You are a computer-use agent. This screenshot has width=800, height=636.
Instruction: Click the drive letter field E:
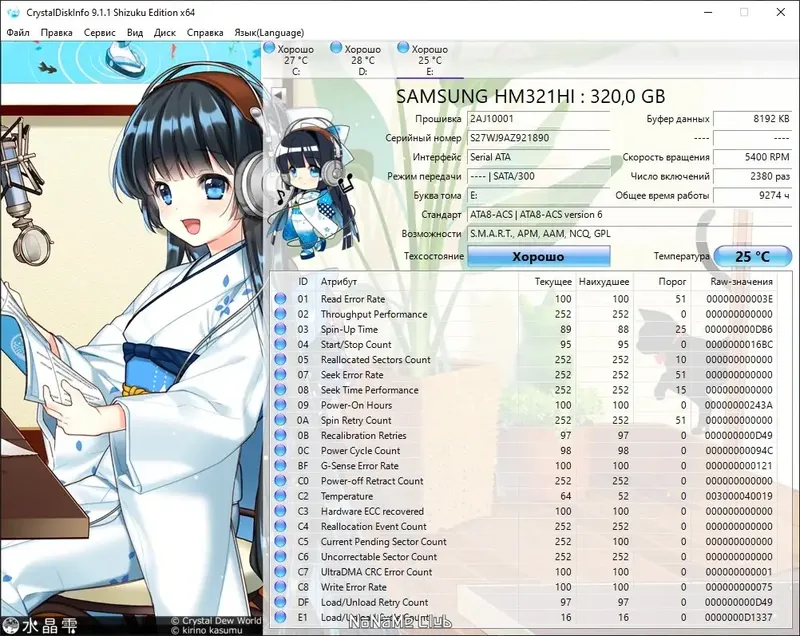[539, 195]
